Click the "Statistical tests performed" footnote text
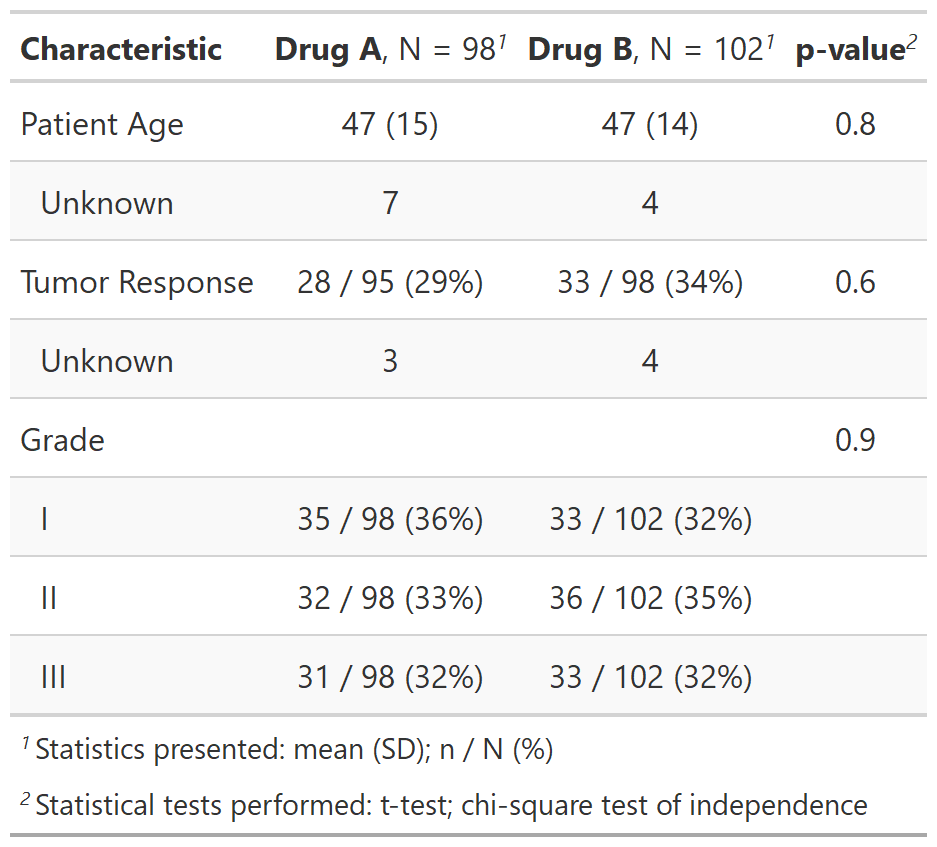The height and width of the screenshot is (847, 937). (x=450, y=805)
